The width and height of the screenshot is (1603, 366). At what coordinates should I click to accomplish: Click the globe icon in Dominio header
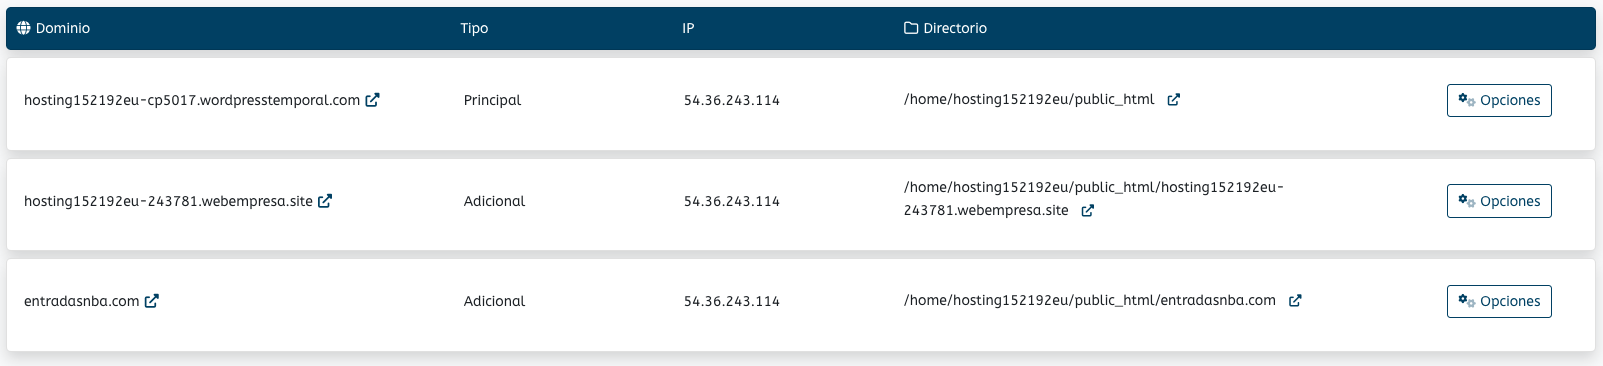24,28
